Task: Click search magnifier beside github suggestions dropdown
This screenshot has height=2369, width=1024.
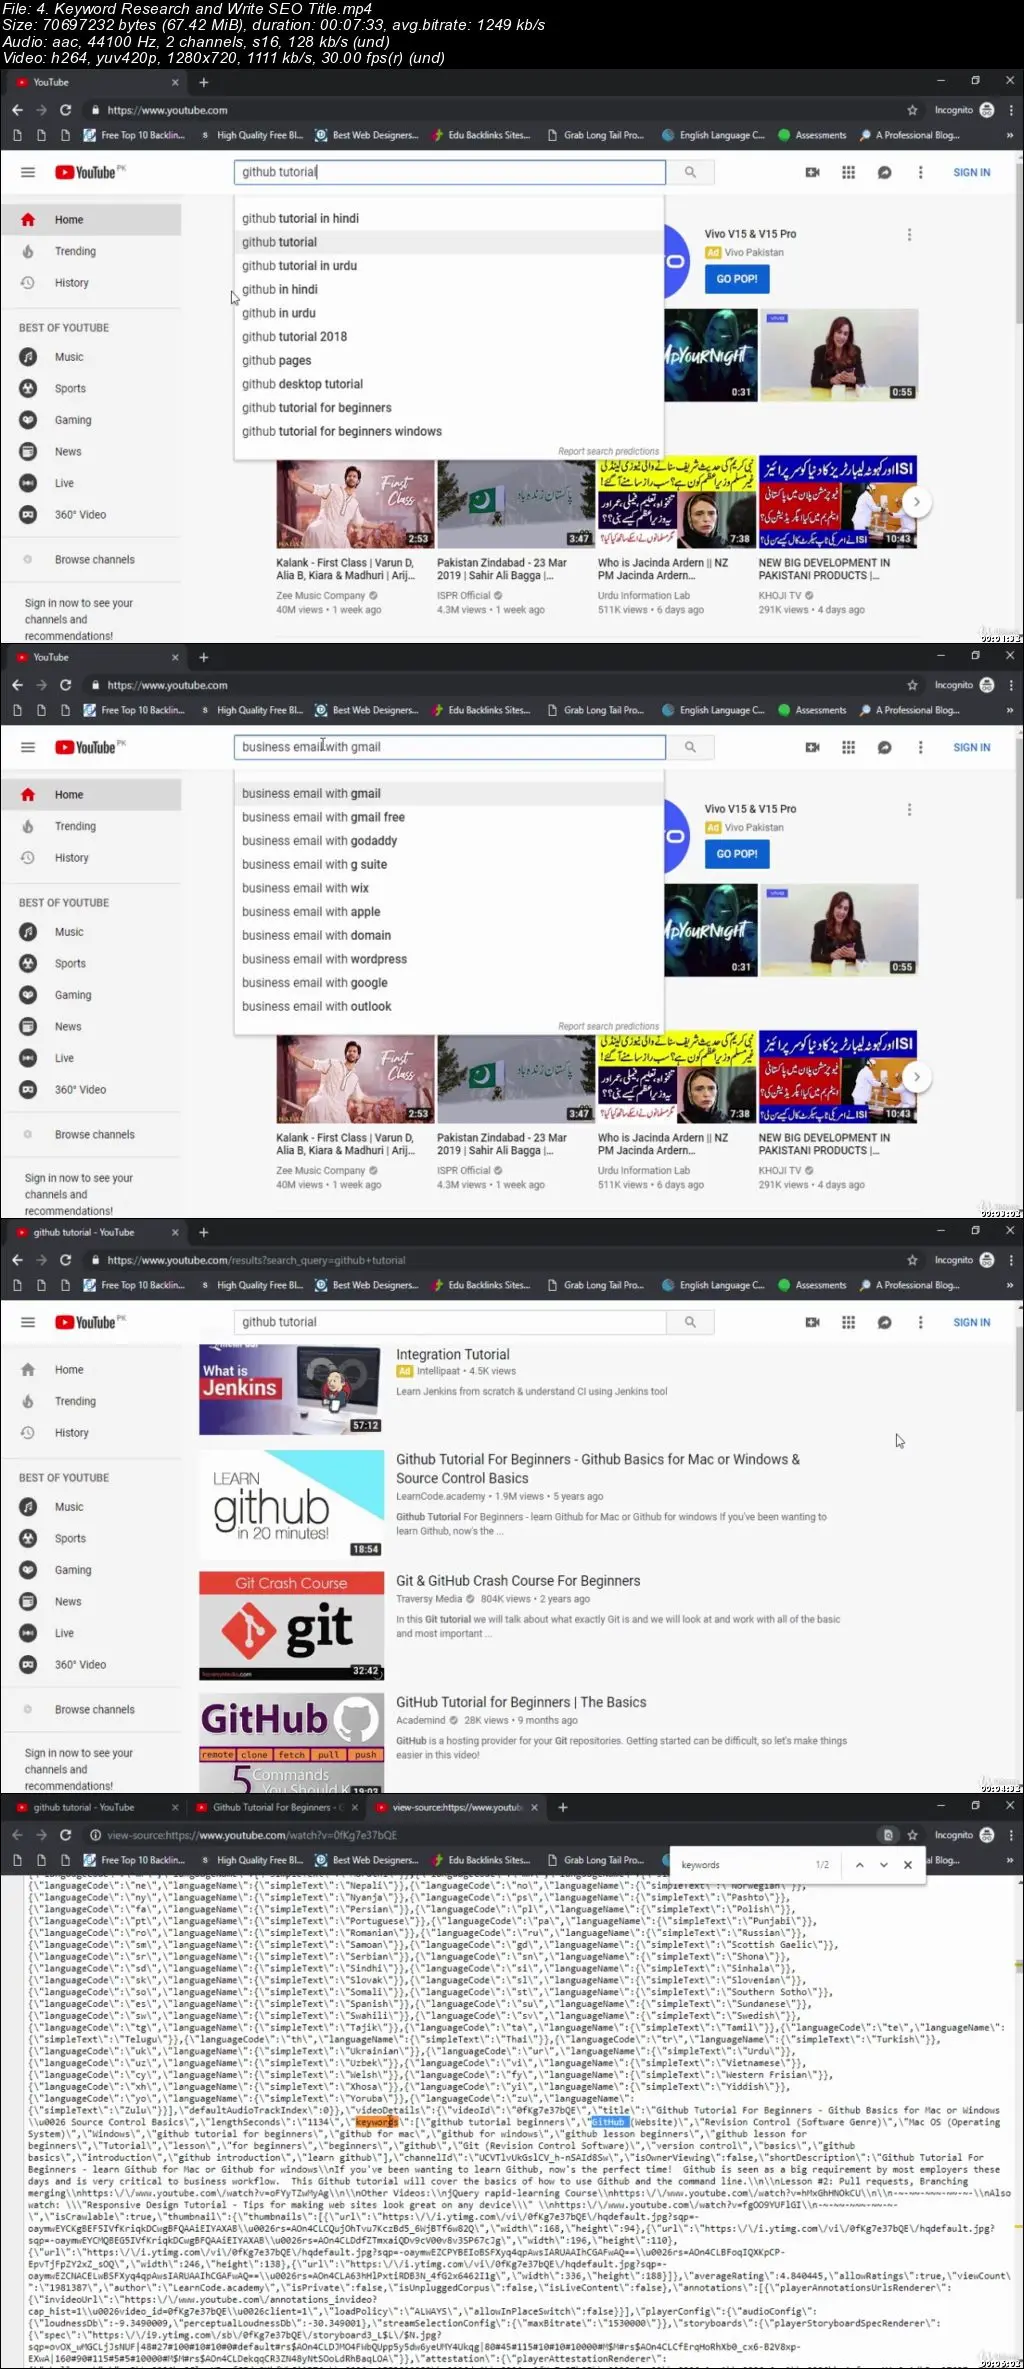Action: (x=690, y=172)
